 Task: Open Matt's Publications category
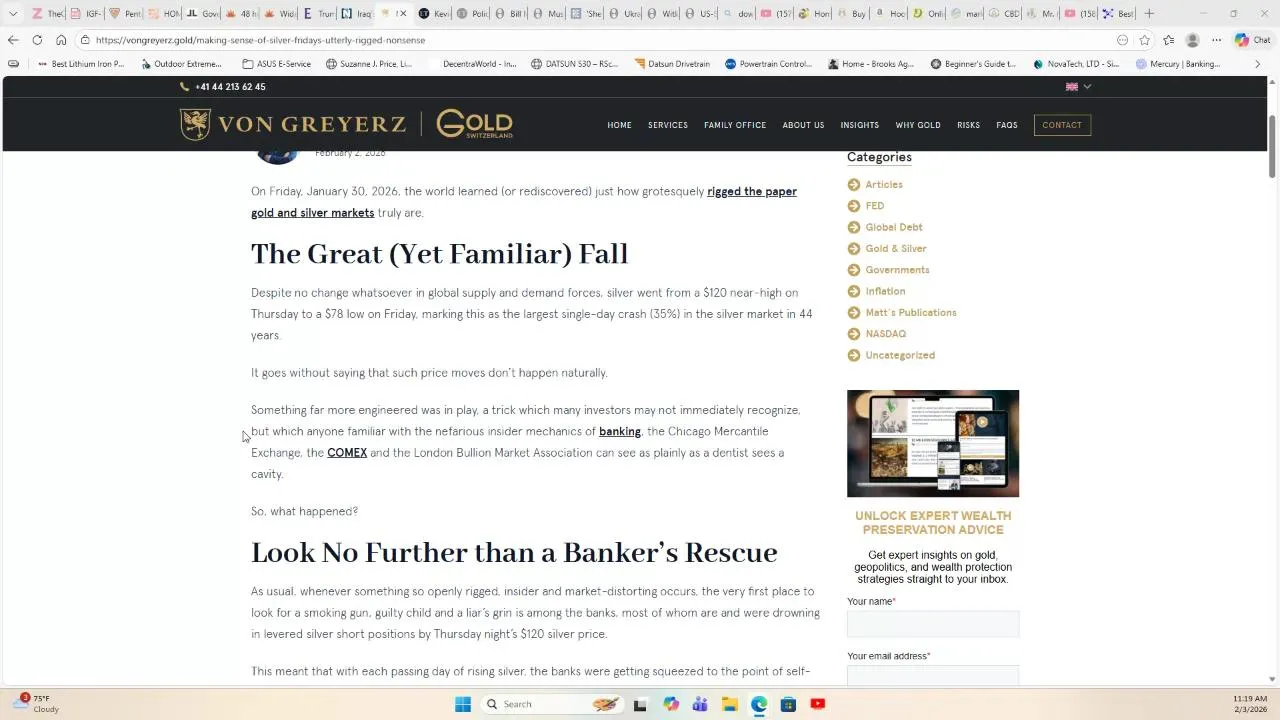pos(911,313)
